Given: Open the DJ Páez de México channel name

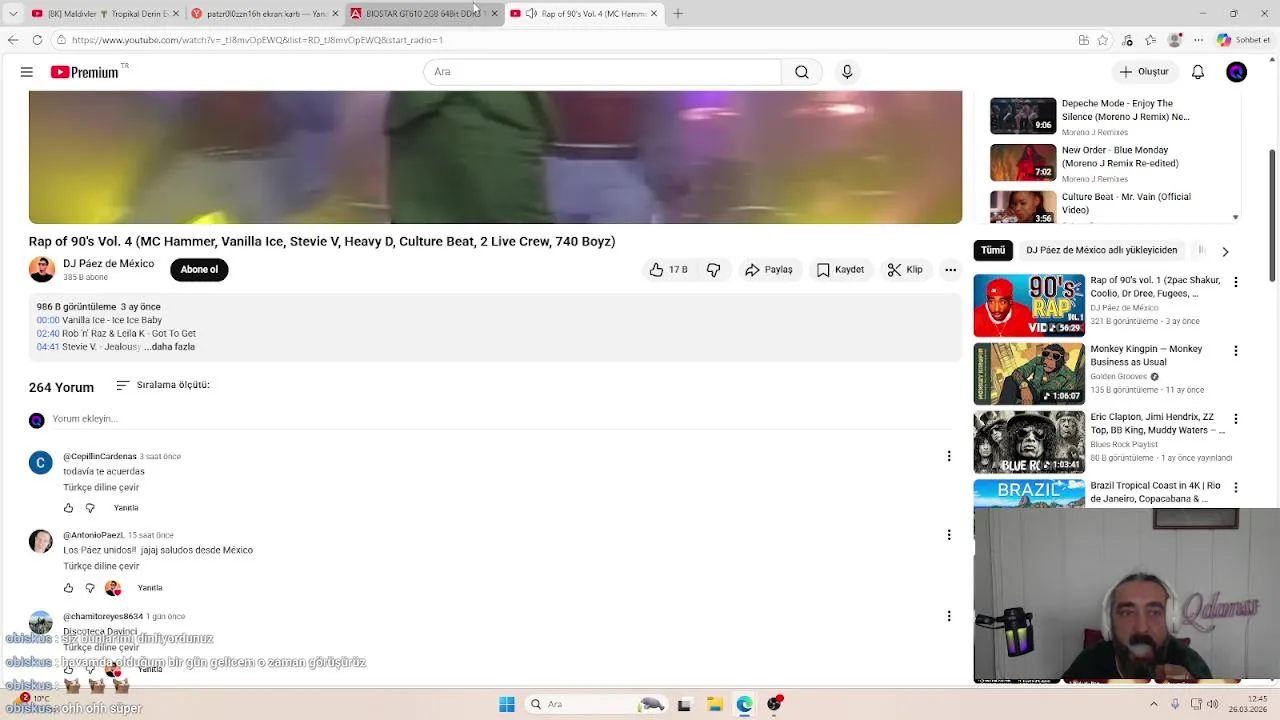Looking at the screenshot, I should [x=108, y=264].
